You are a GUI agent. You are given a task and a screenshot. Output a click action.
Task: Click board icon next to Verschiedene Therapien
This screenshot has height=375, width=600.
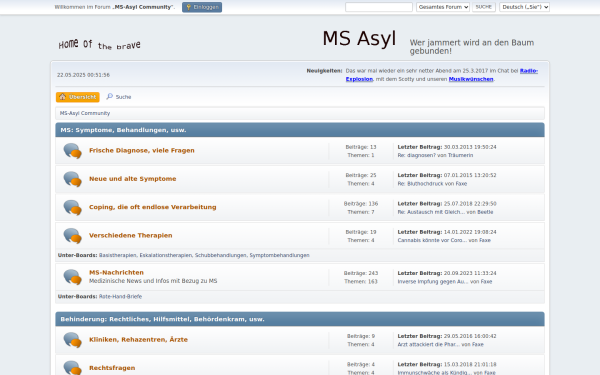(72, 236)
